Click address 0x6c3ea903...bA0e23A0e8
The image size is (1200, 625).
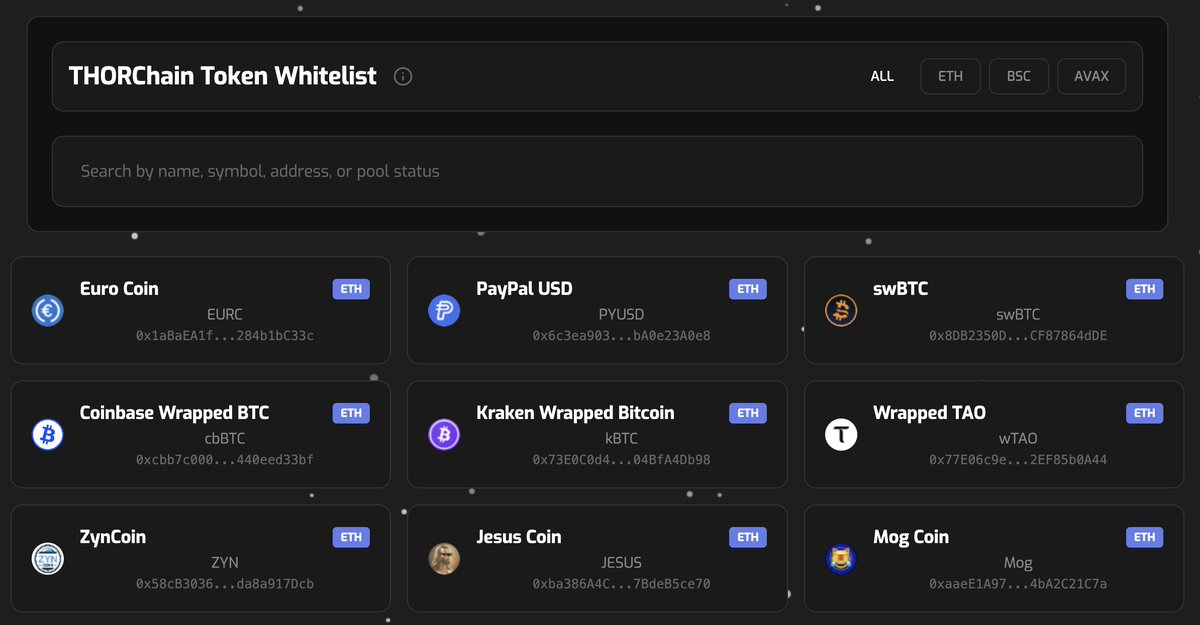pos(622,336)
